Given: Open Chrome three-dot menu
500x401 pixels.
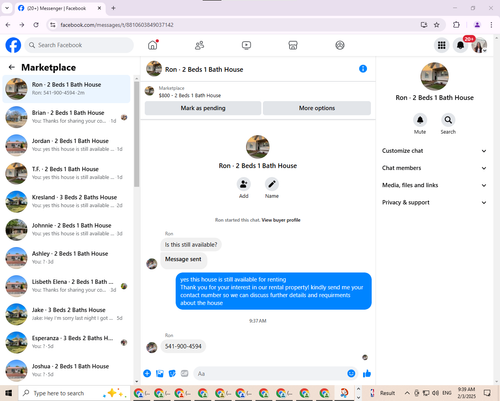Looking at the screenshot, I should (491, 25).
